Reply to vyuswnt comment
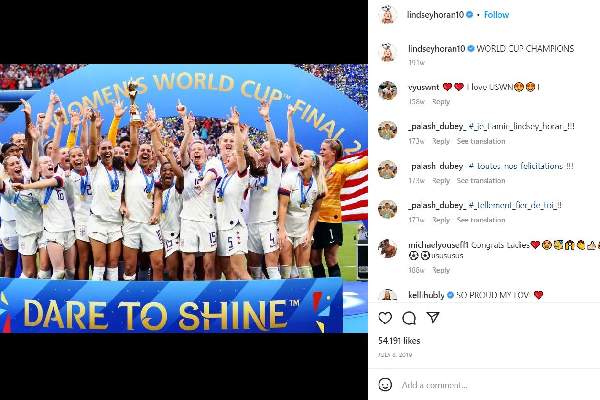600x400 pixels. [441, 101]
